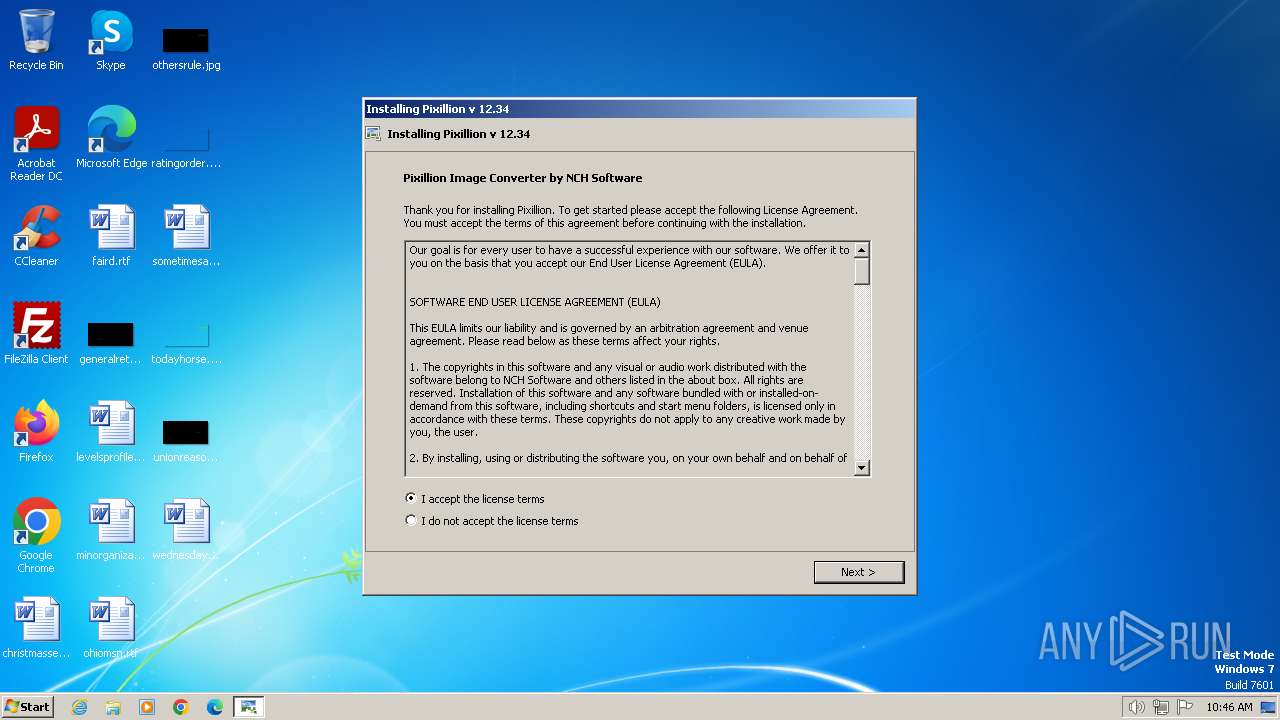Click the license text scrollbar thumb
The image size is (1280, 720).
pyautogui.click(x=862, y=272)
